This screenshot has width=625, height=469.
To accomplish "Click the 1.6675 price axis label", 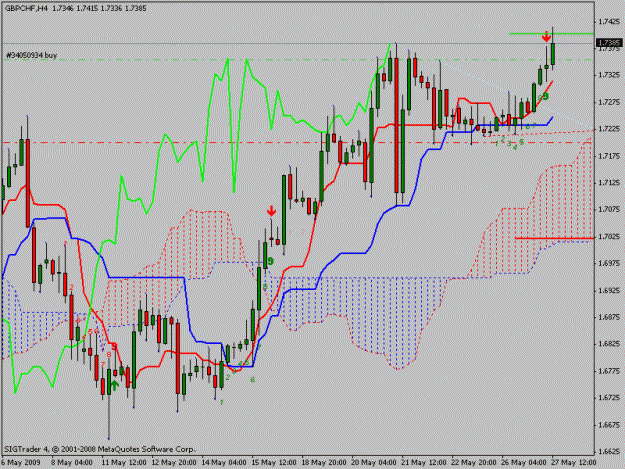I will click(609, 424).
